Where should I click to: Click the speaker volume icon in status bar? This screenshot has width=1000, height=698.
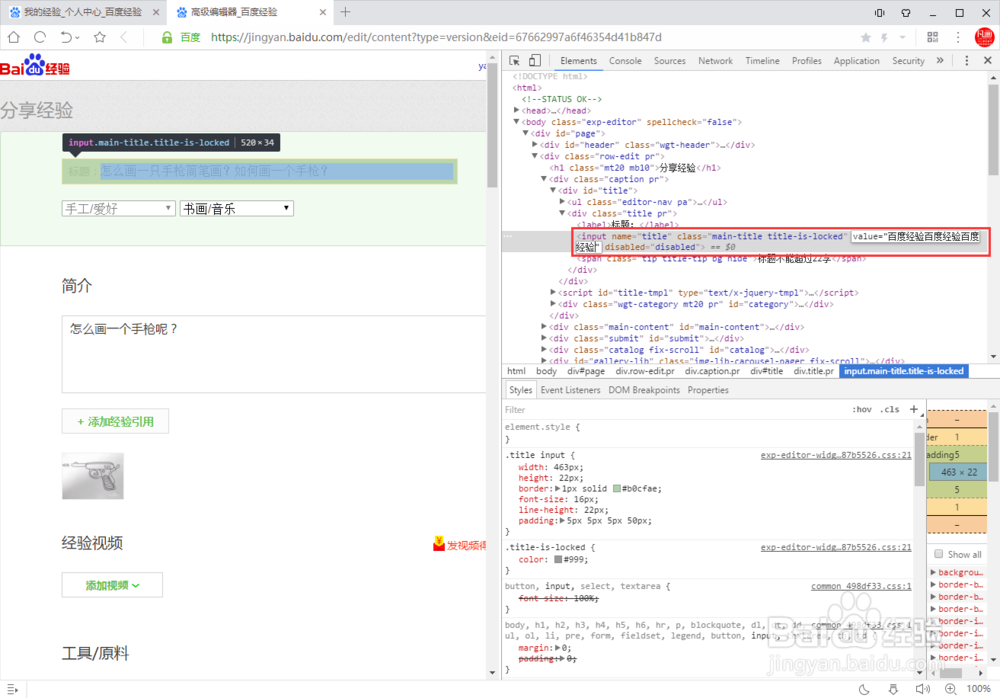(923, 689)
